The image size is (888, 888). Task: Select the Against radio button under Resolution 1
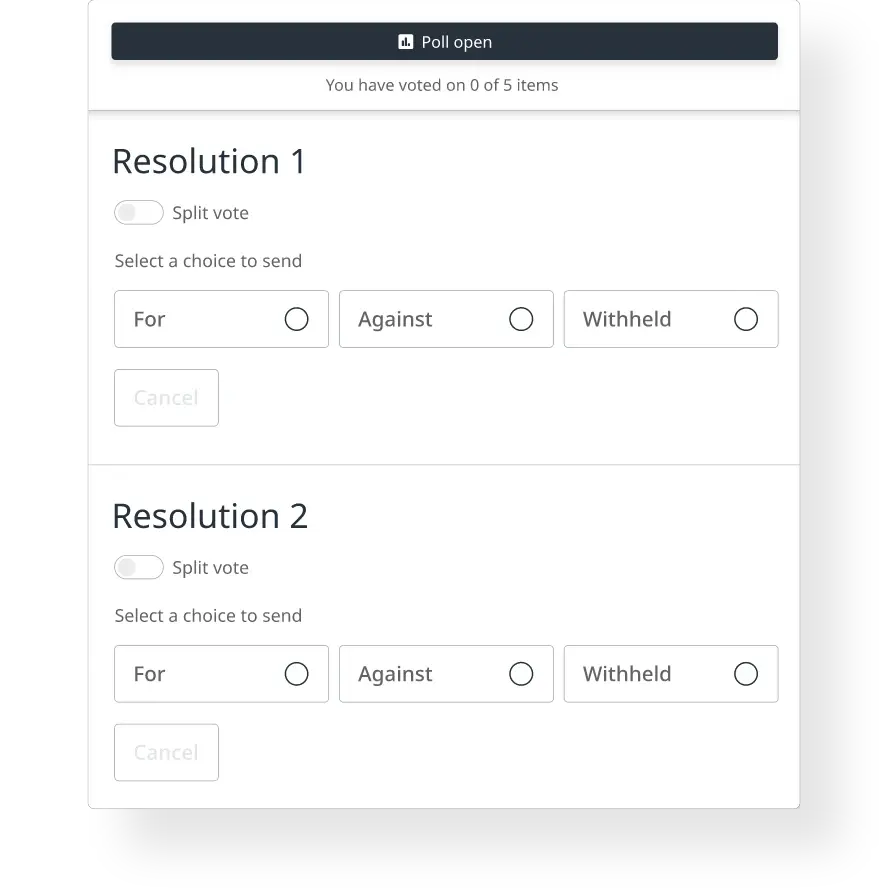point(521,319)
